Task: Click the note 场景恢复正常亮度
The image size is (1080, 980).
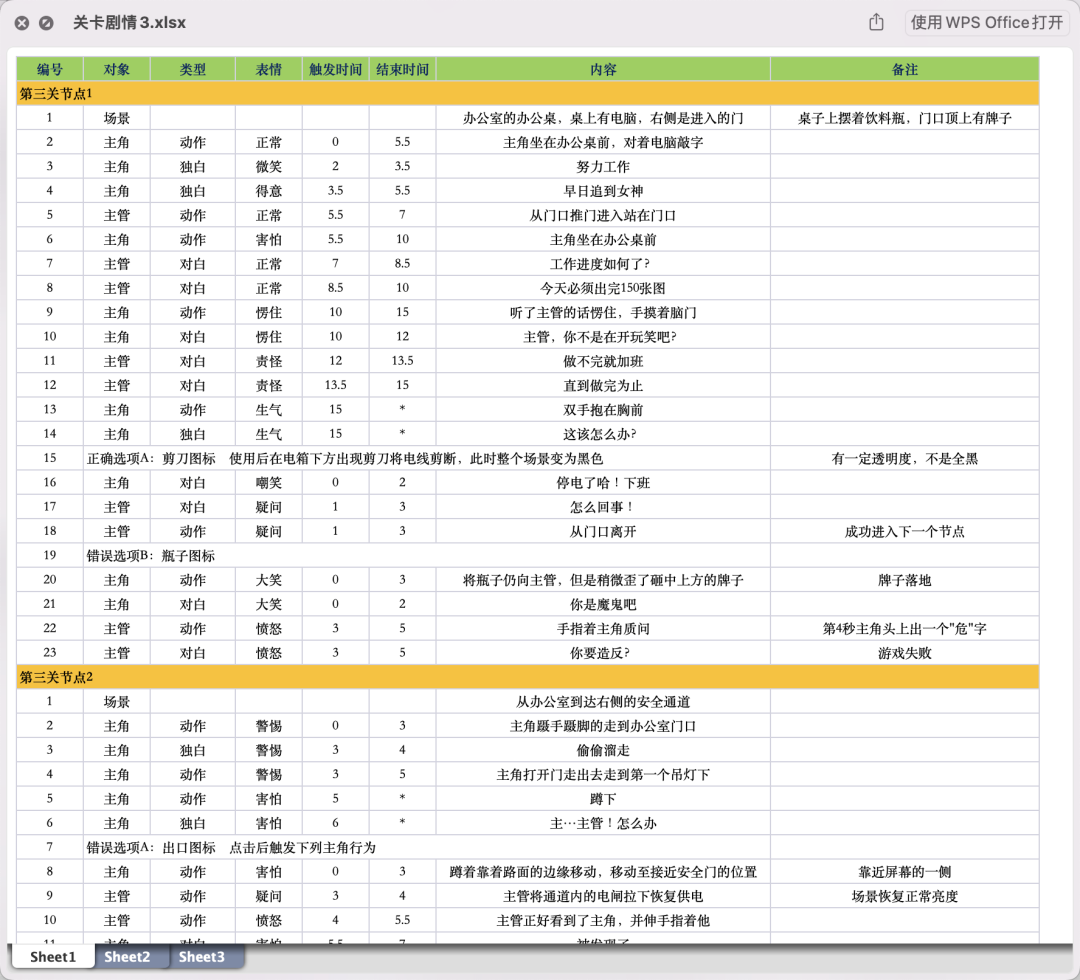Action: [904, 896]
